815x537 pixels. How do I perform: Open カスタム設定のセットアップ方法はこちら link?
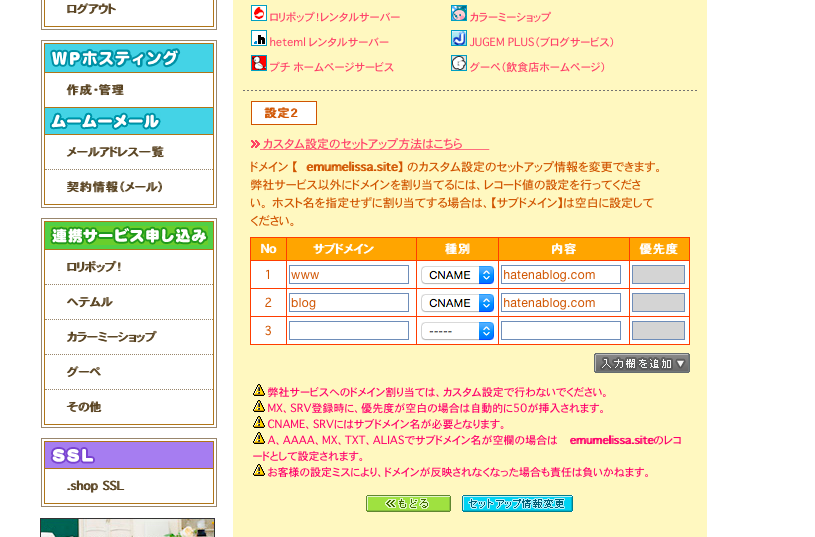pos(362,143)
